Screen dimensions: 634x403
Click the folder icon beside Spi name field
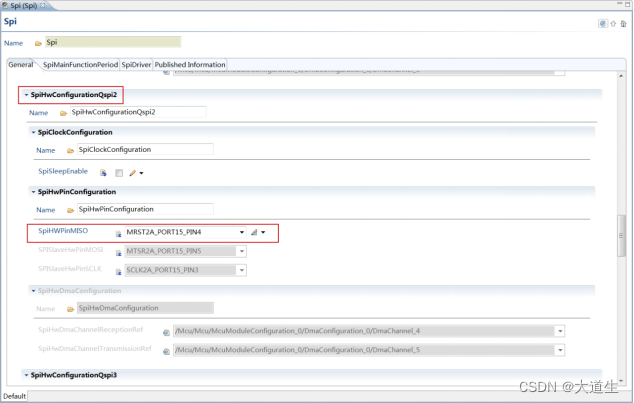click(x=38, y=43)
